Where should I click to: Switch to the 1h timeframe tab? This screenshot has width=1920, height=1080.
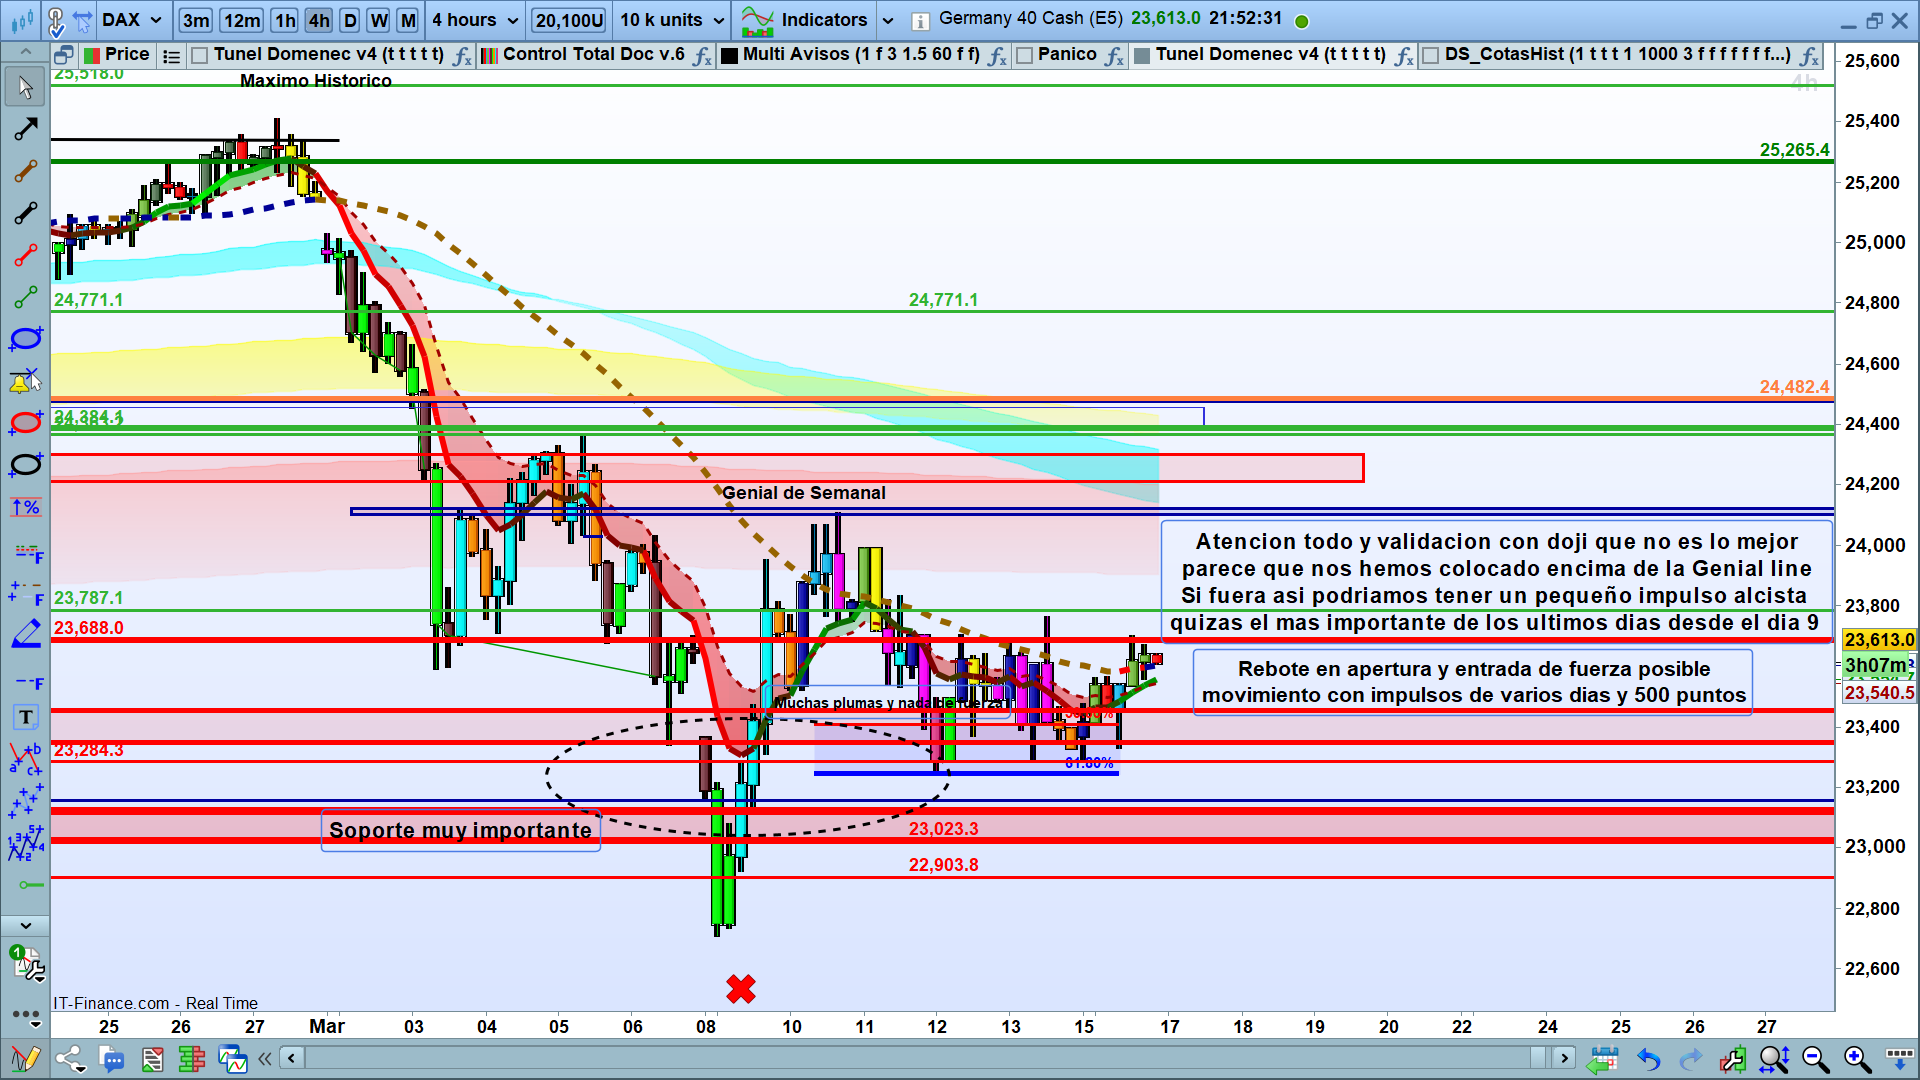click(x=286, y=20)
